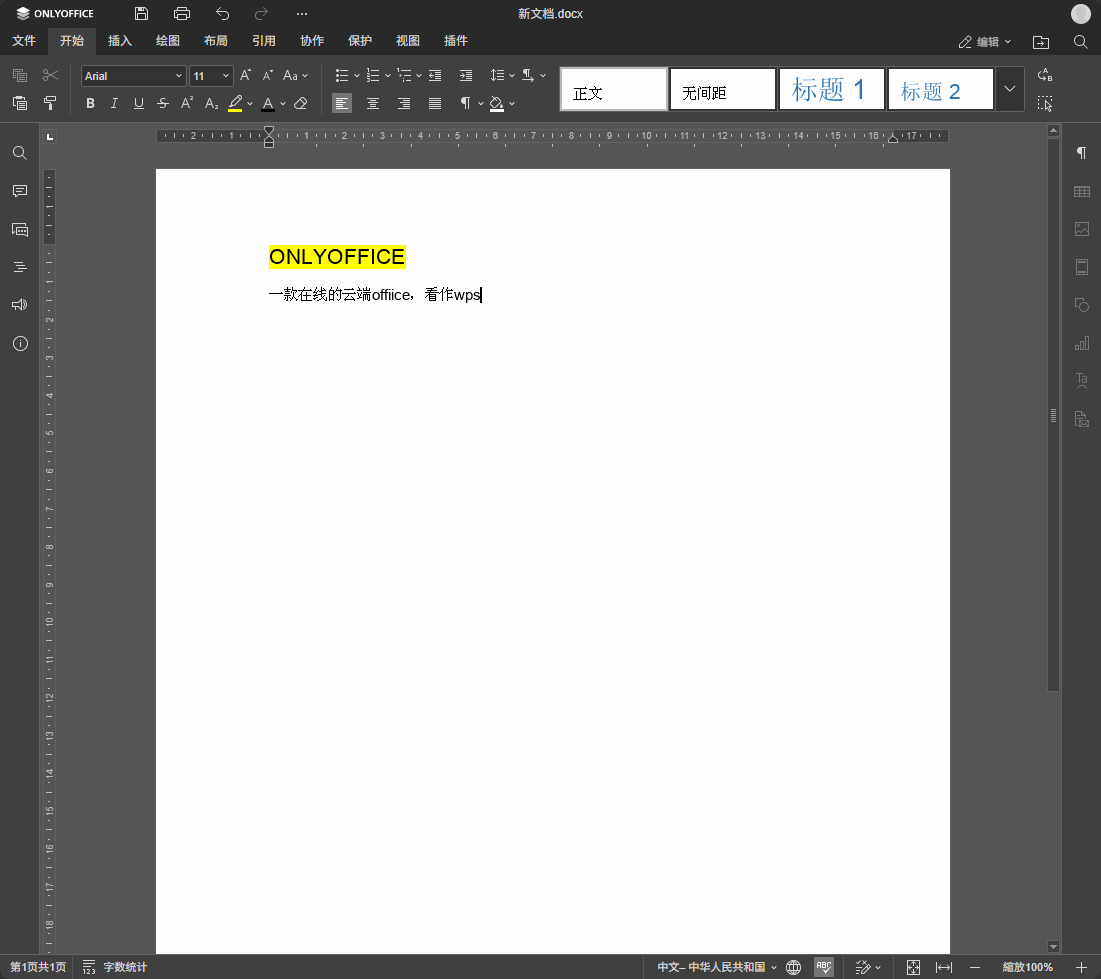1101x979 pixels.
Task: Justify the paragraph text
Action: click(435, 103)
